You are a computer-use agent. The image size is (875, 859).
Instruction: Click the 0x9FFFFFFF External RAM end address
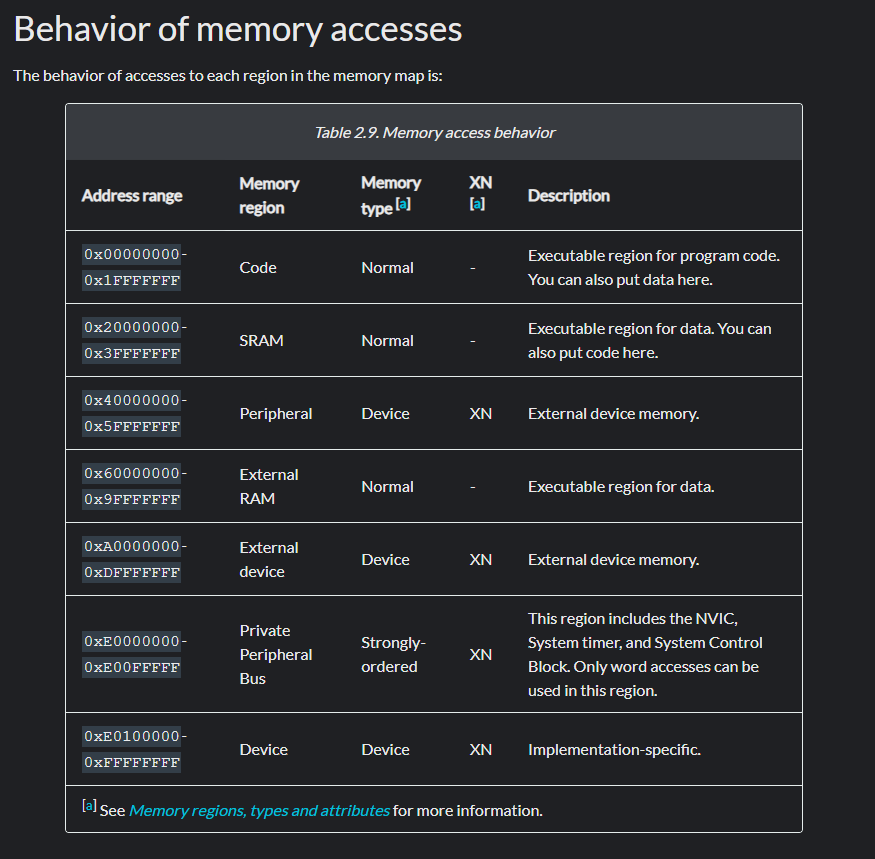(132, 500)
